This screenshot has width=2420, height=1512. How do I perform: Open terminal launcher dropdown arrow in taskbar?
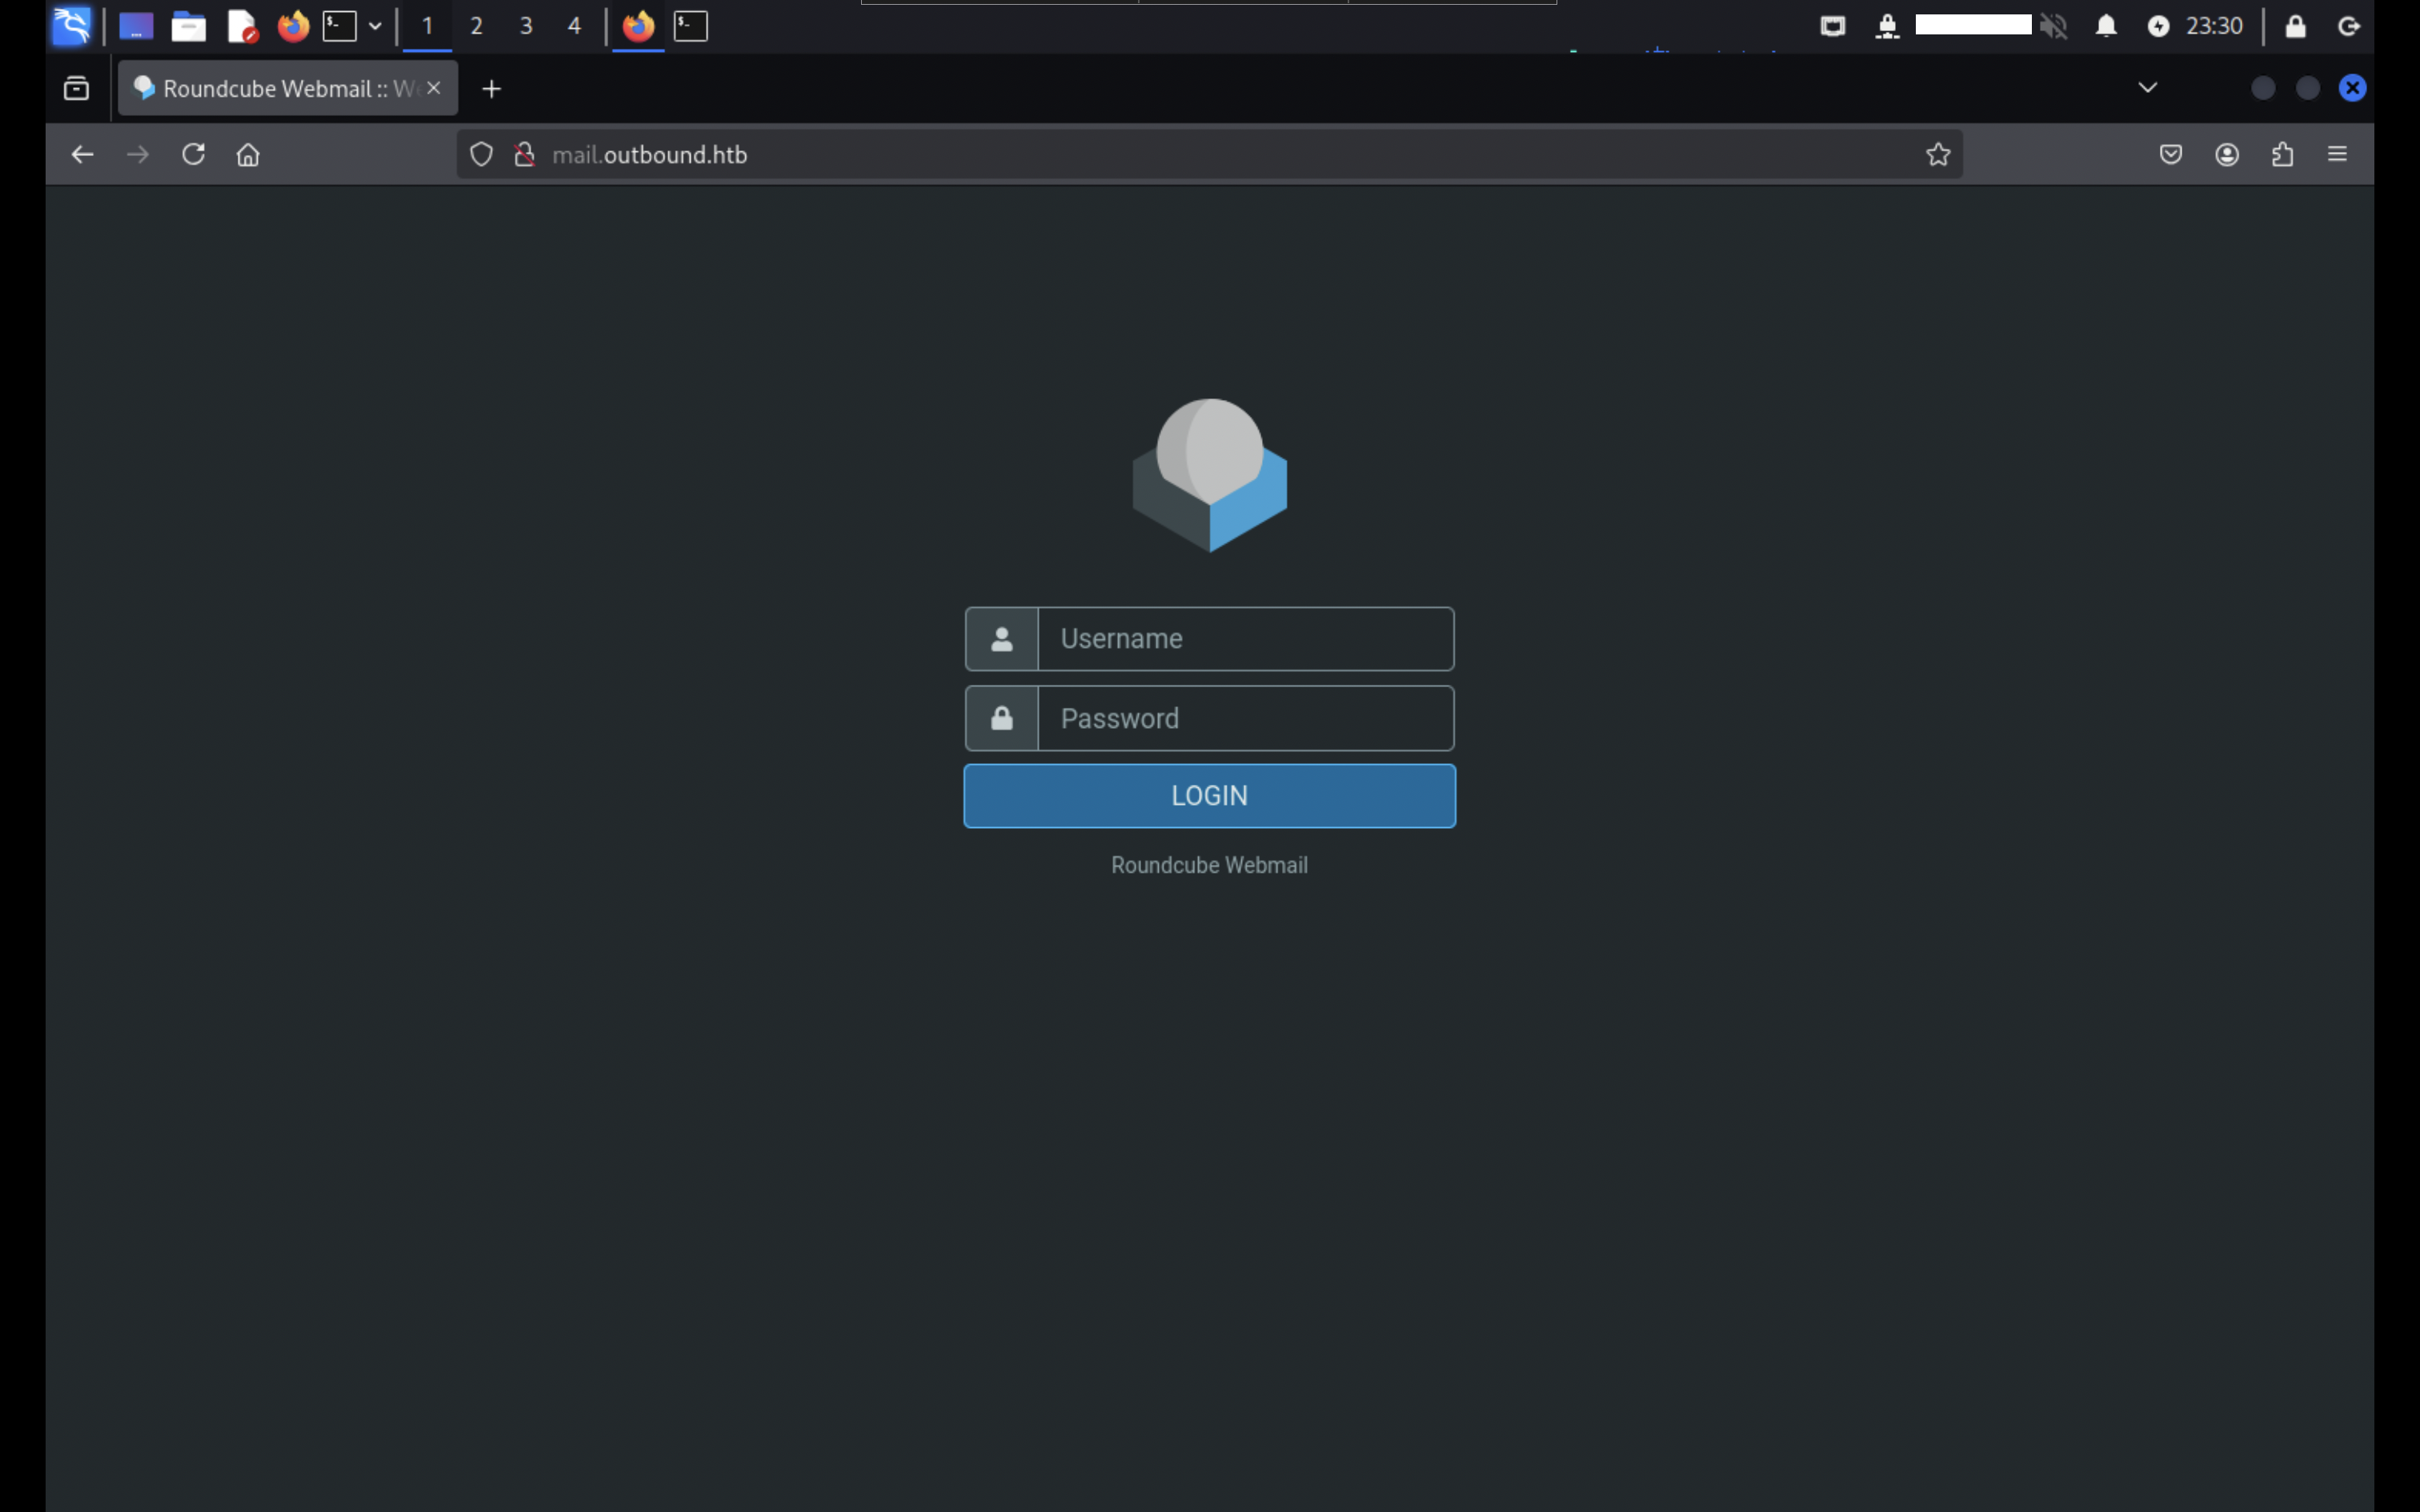coord(375,26)
